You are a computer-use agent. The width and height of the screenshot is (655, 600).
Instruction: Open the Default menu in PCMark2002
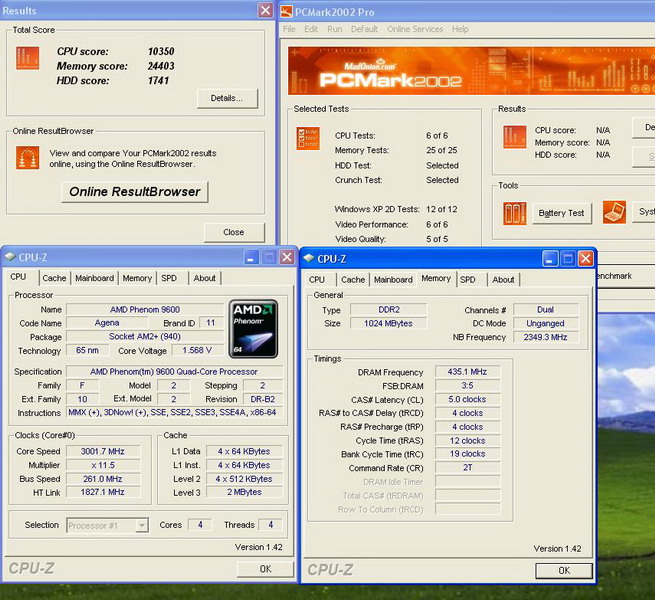364,29
